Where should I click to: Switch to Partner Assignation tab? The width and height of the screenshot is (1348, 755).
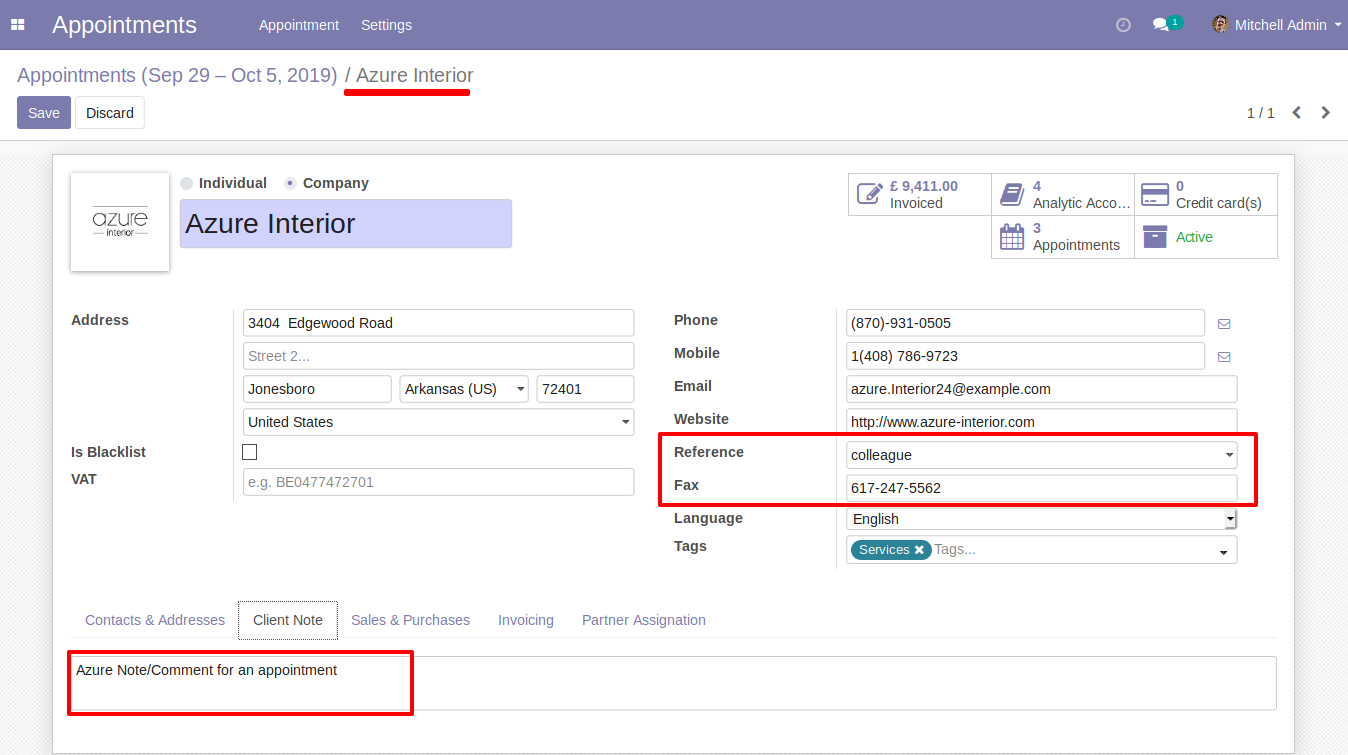[x=644, y=620]
